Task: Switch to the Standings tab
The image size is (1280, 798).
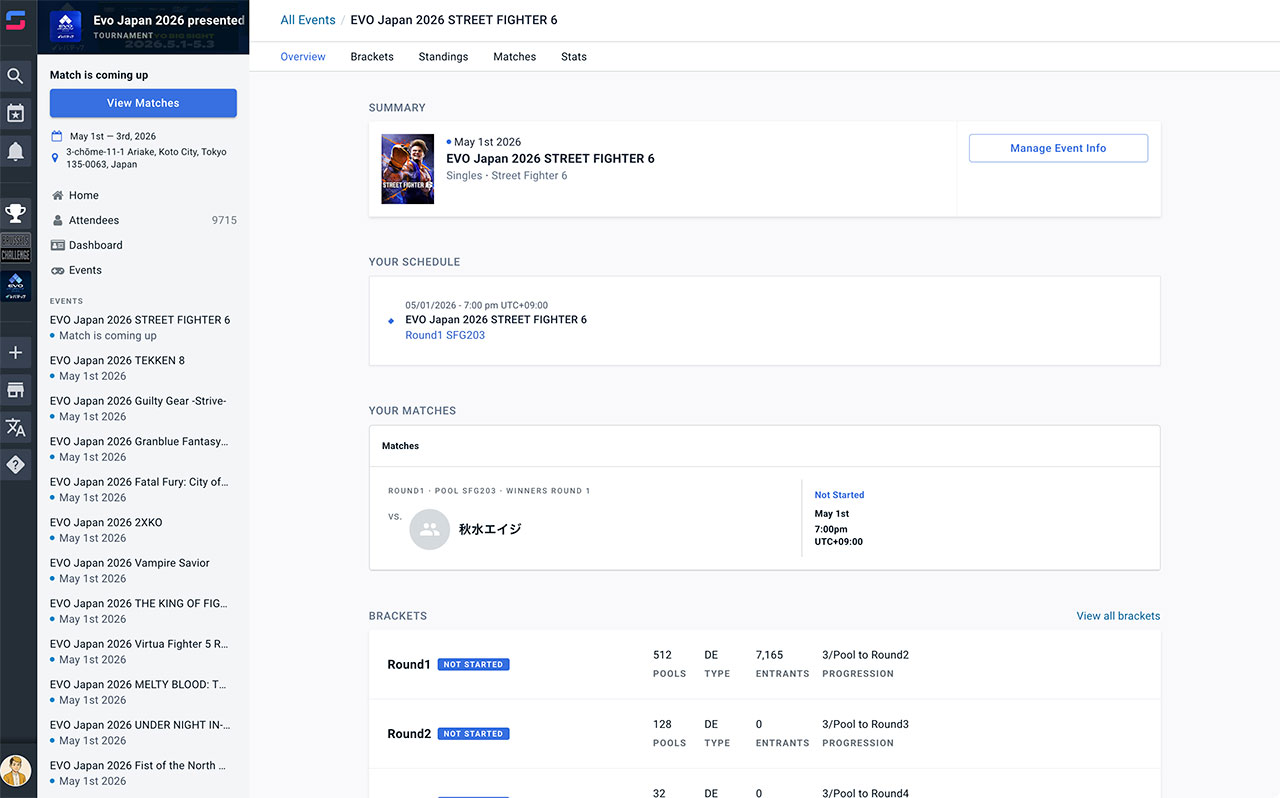Action: (x=443, y=57)
